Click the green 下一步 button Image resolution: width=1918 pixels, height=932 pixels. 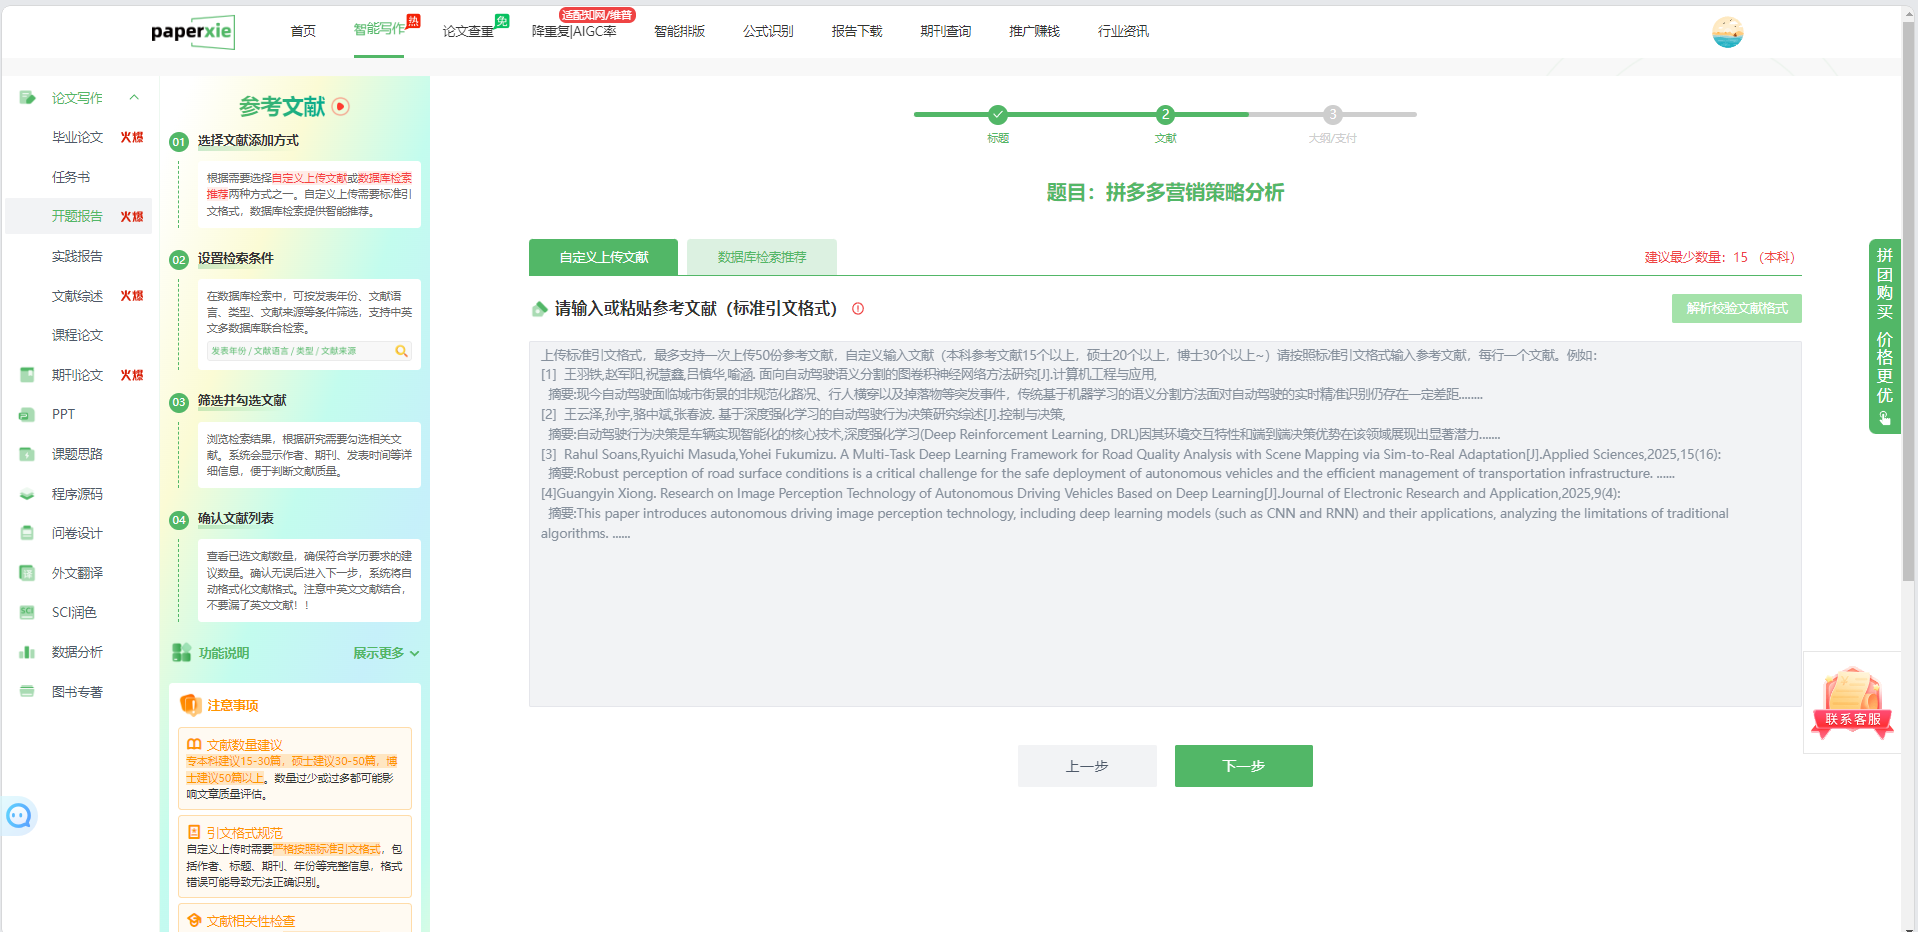coord(1243,766)
